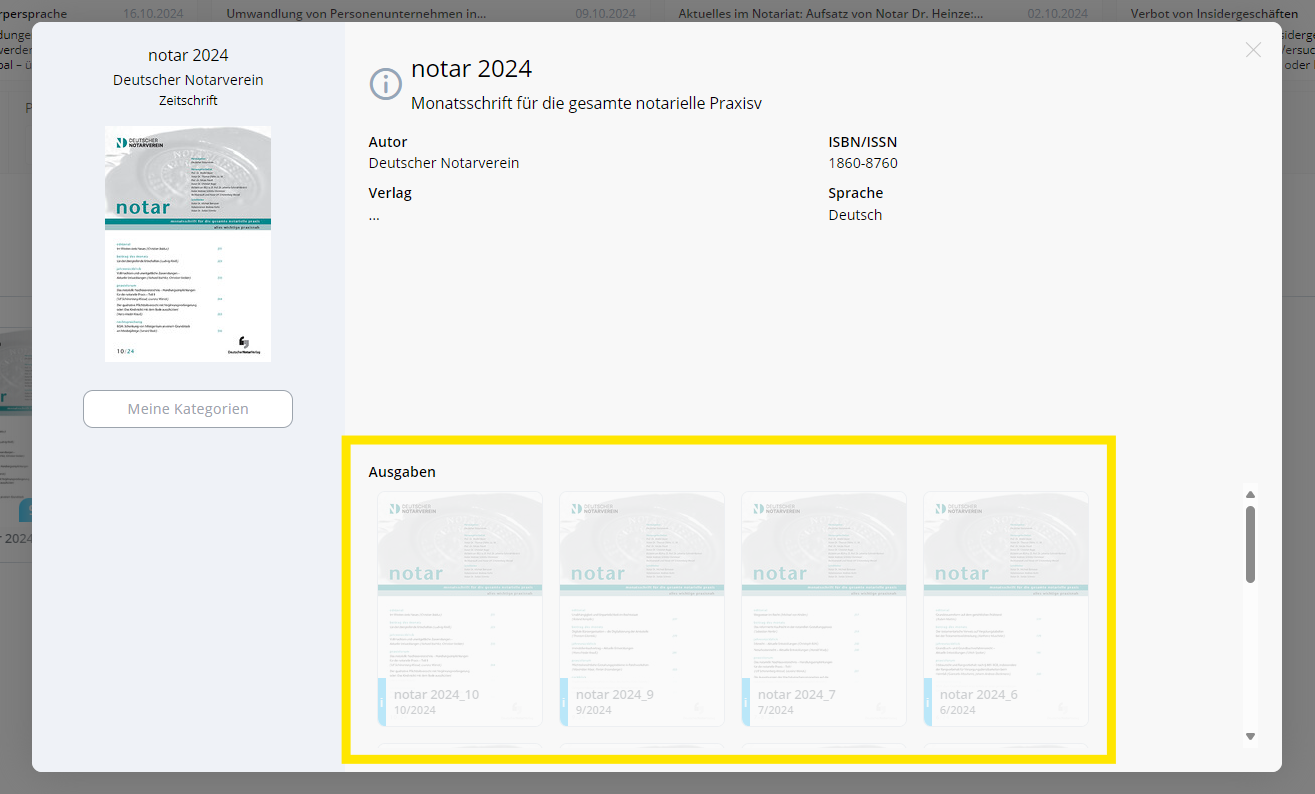1315x794 pixels.
Task: Click the scroll down arrow in issues list
Action: point(1250,736)
